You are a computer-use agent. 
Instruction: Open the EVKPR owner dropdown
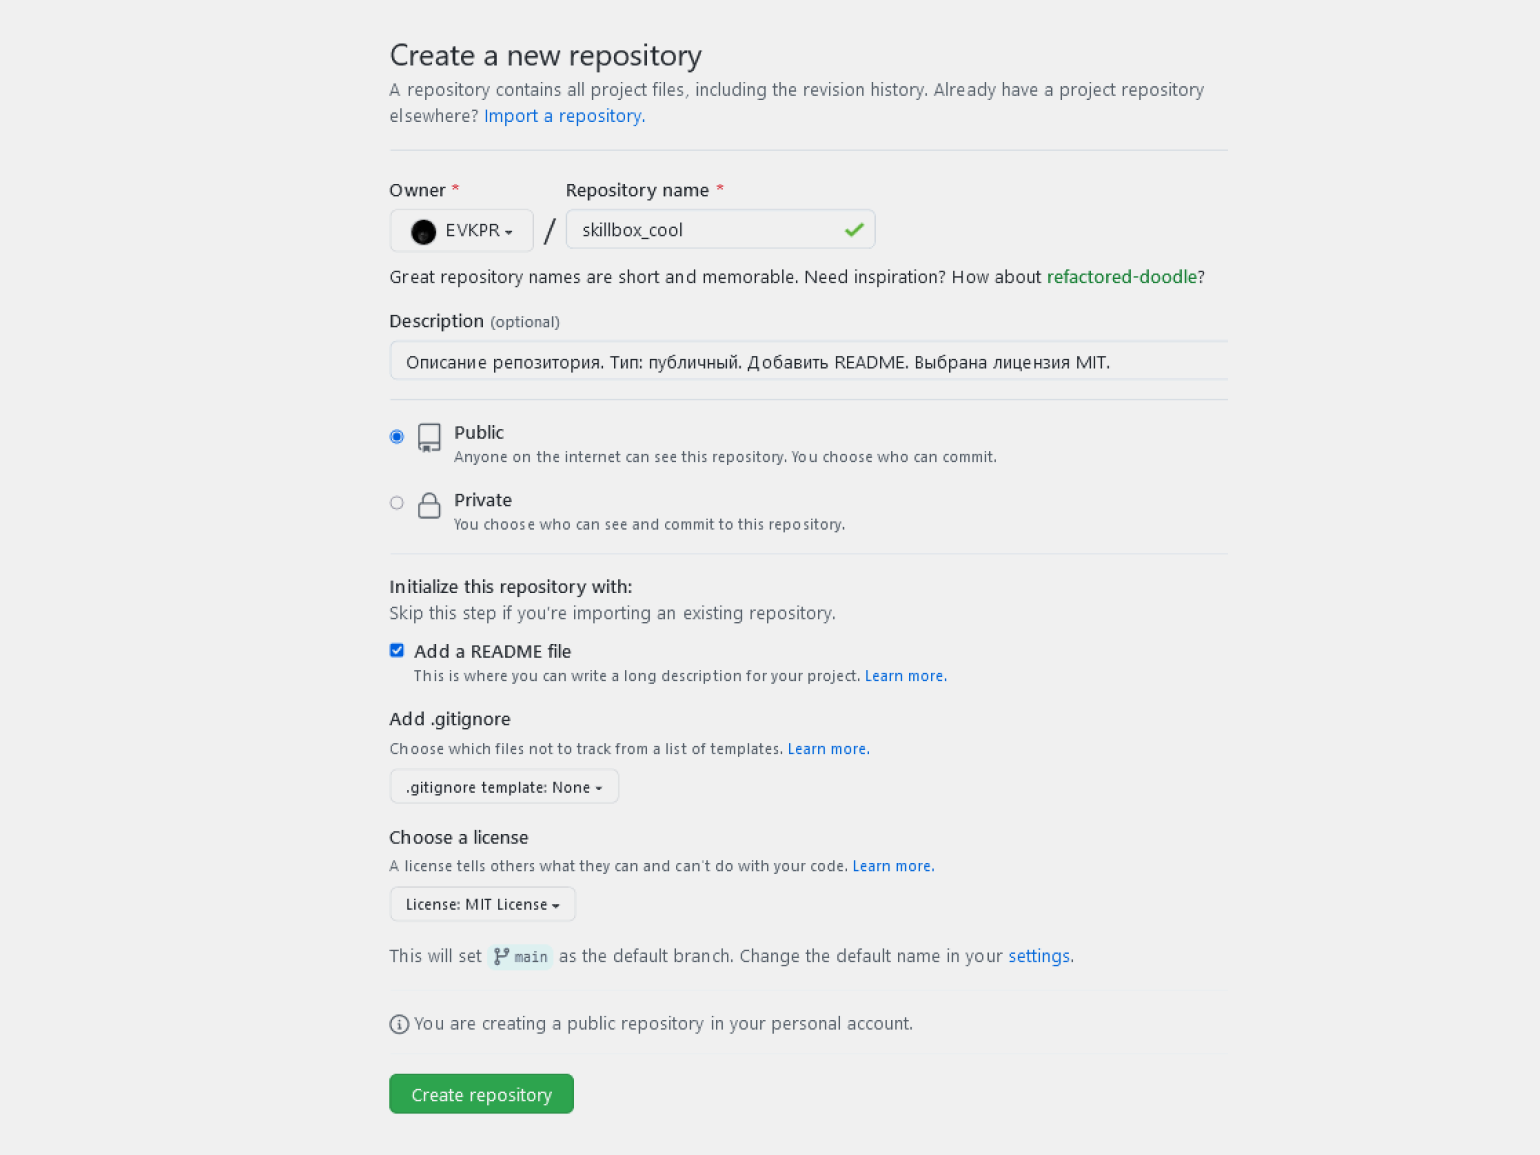point(462,231)
